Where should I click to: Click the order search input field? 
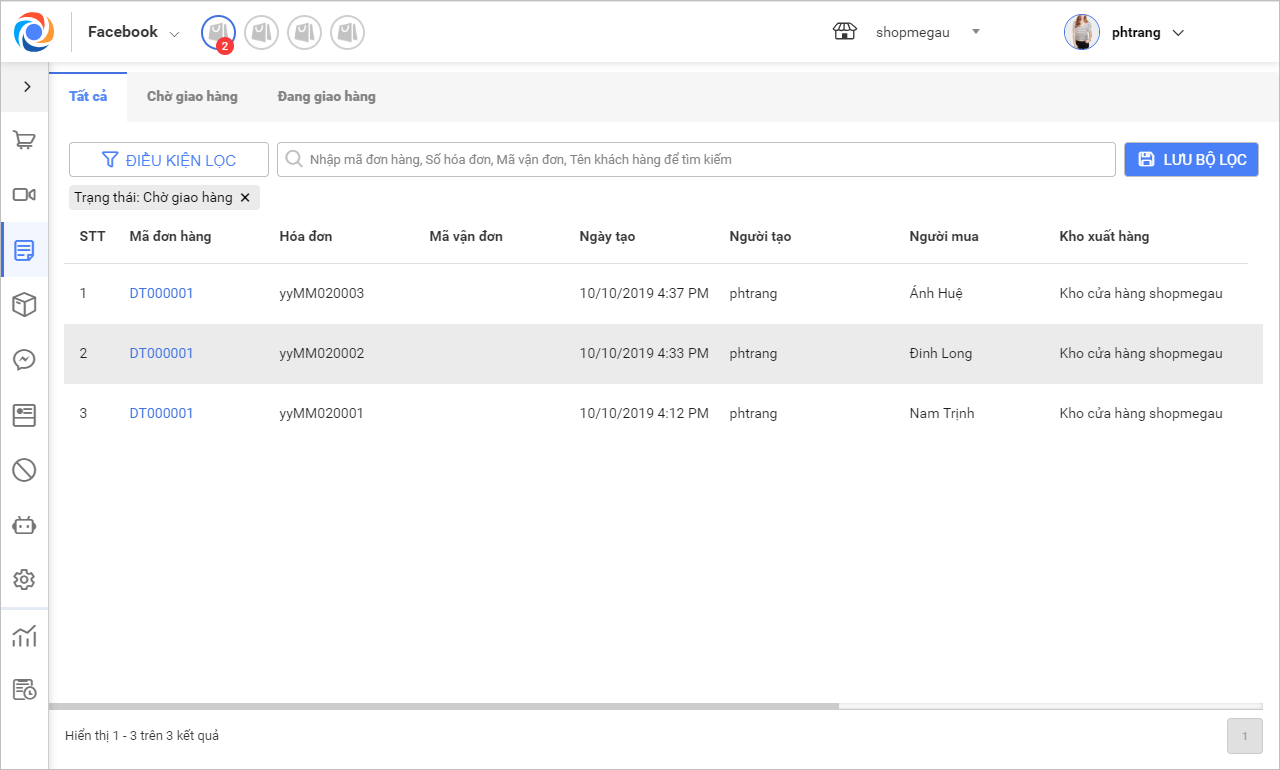pyautogui.click(x=700, y=160)
